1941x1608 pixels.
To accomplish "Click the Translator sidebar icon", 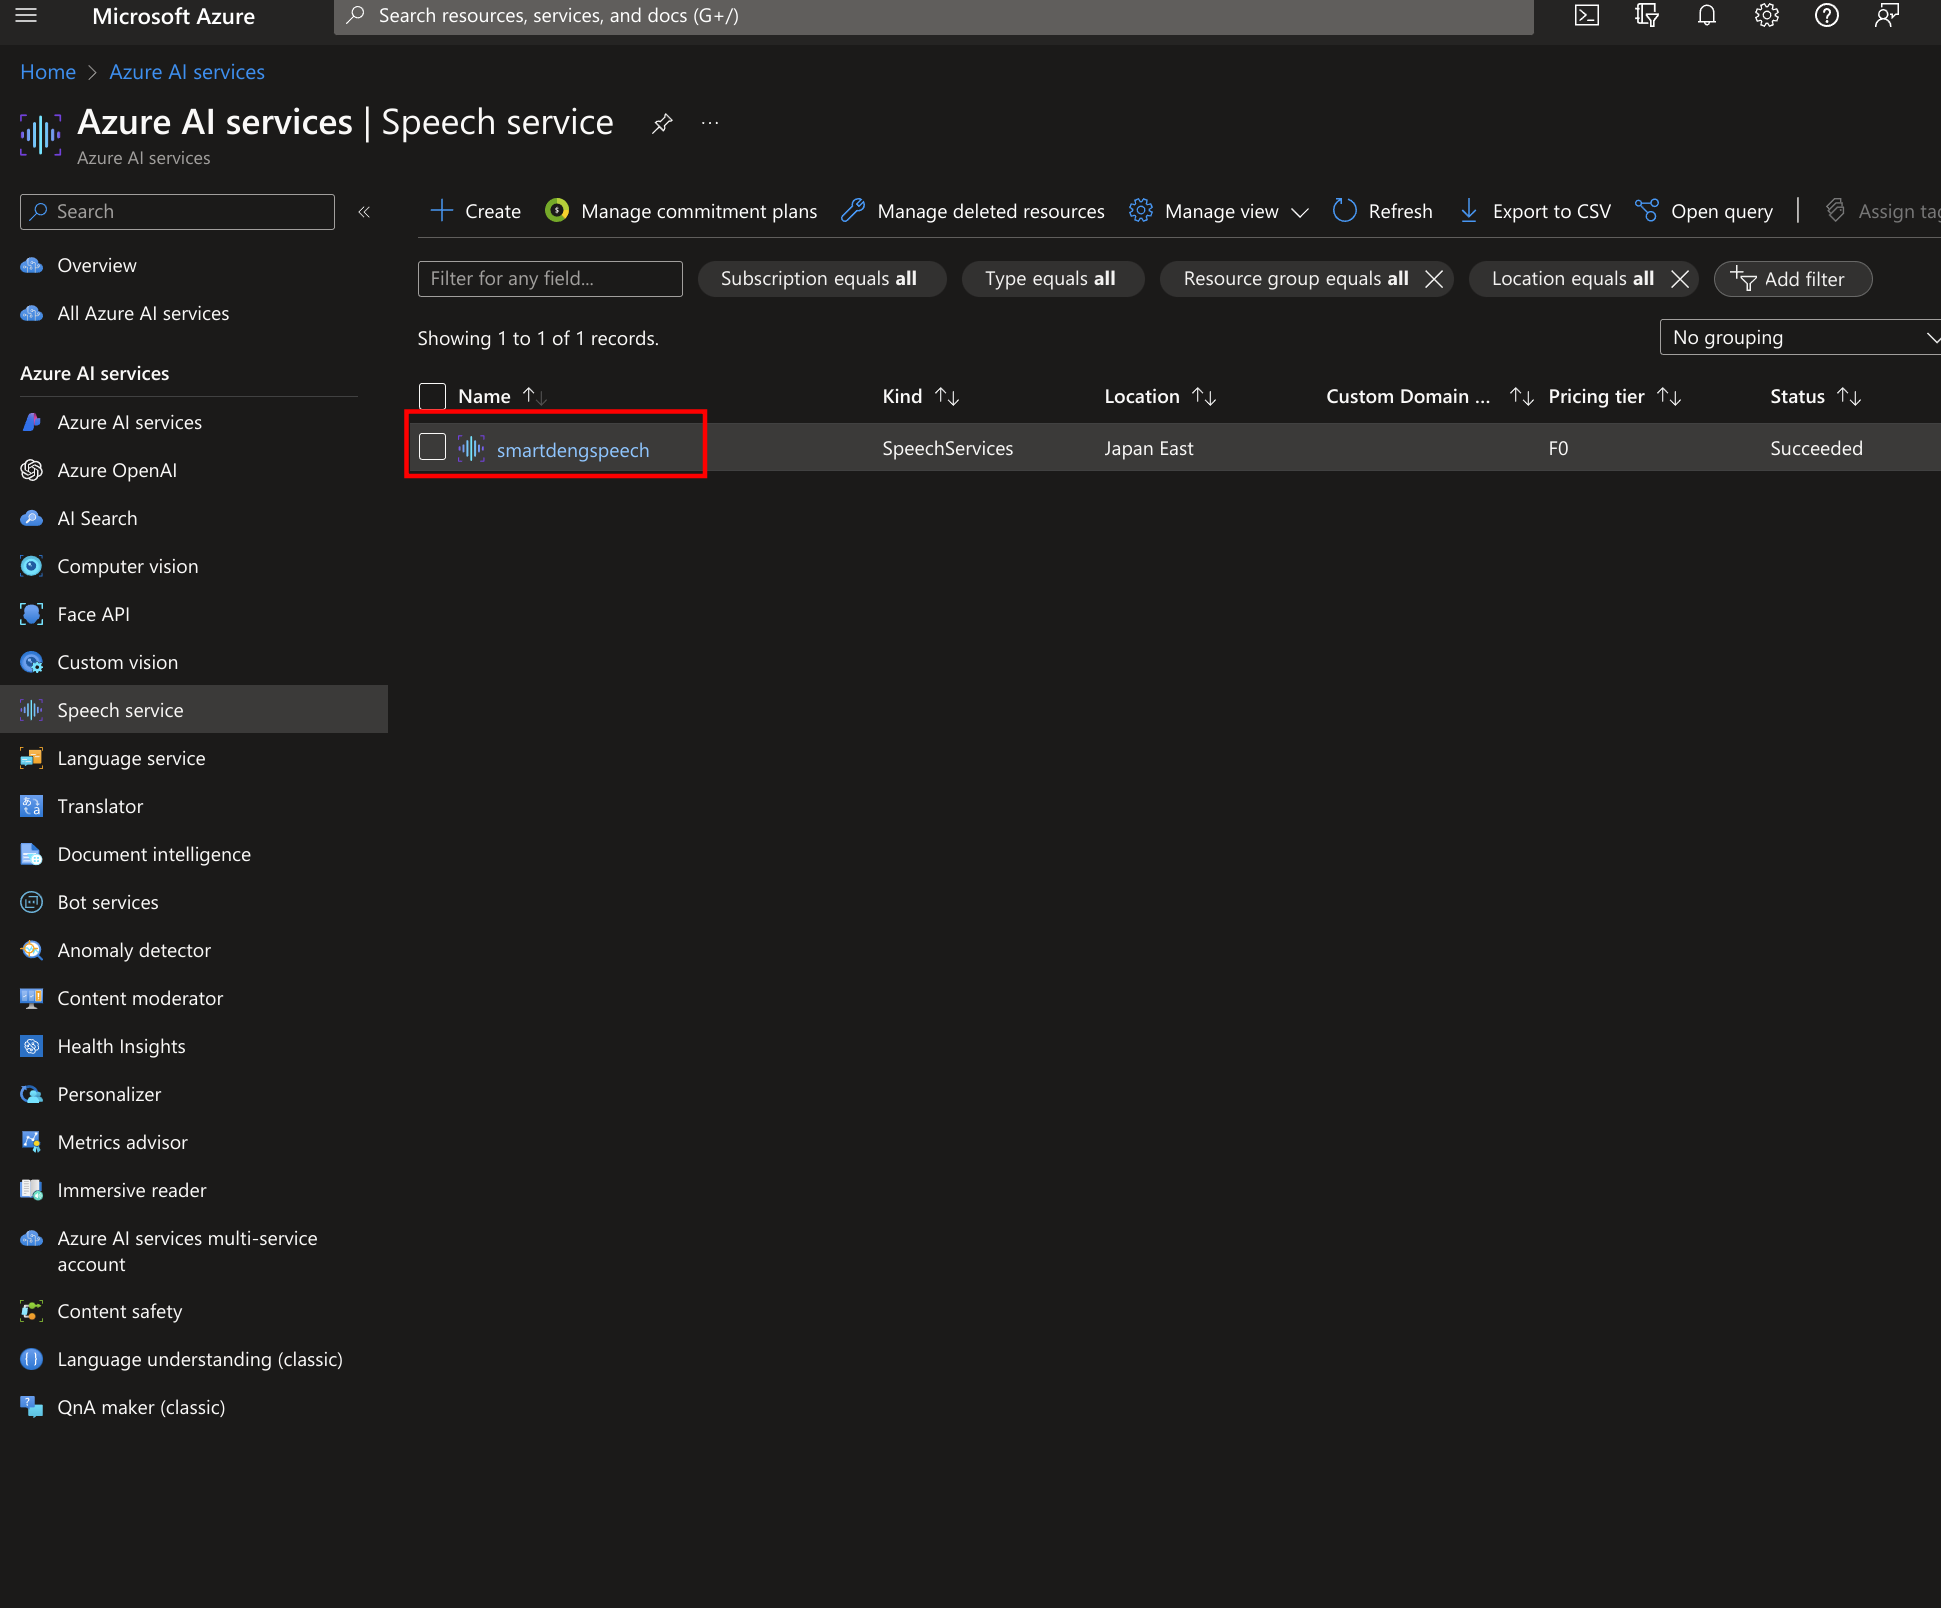I will point(32,806).
